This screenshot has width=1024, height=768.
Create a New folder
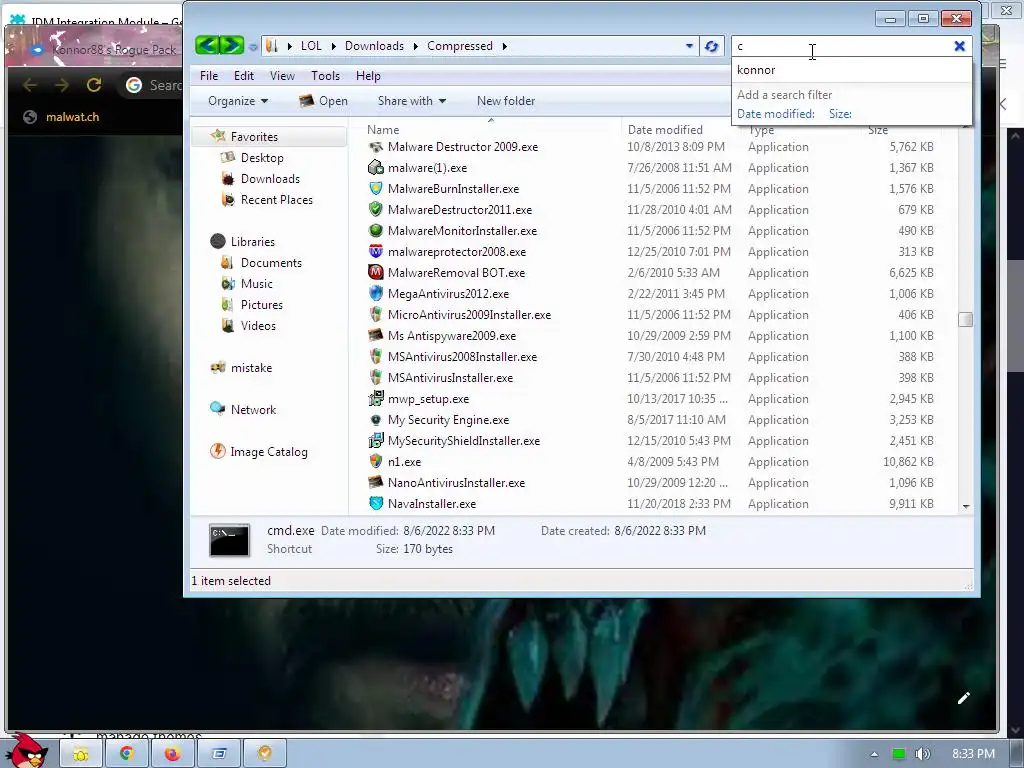click(506, 101)
